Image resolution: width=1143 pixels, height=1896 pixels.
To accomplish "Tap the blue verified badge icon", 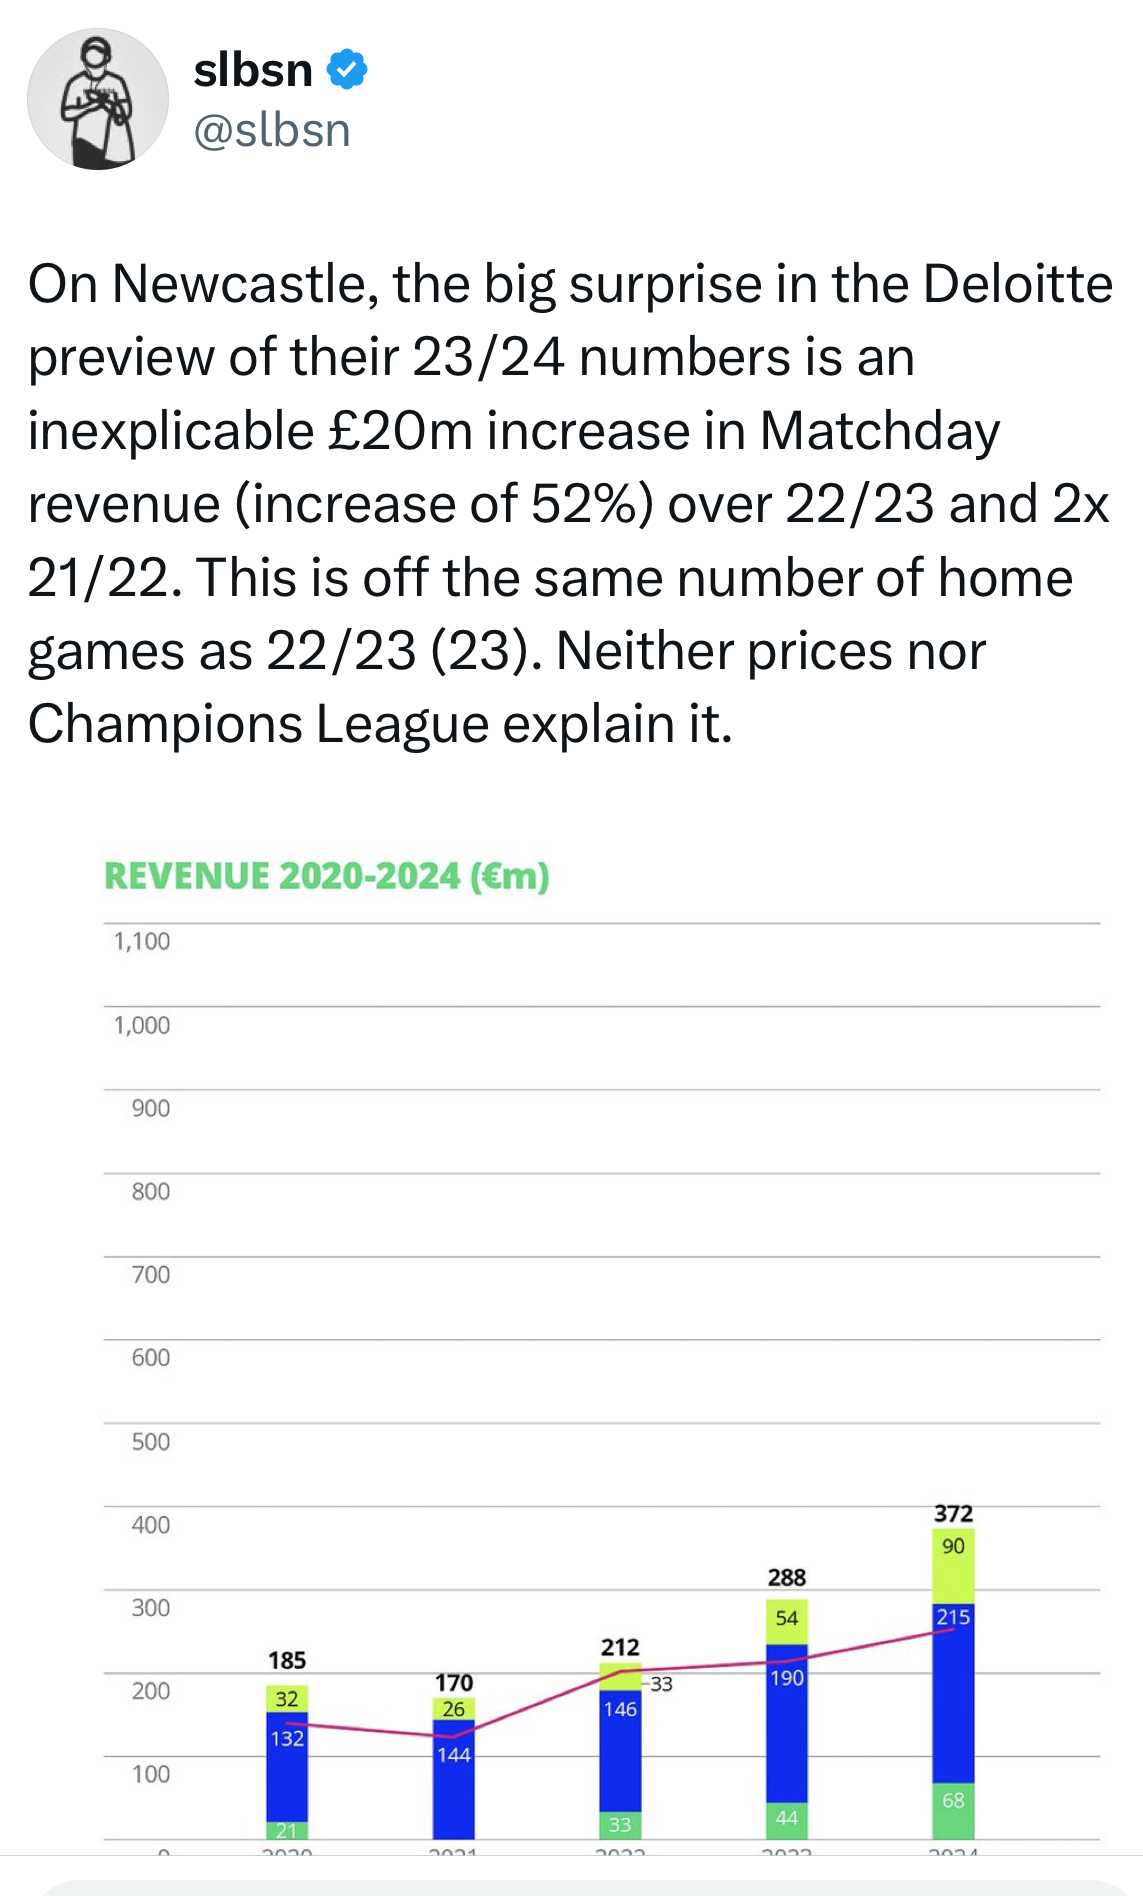I will click(x=348, y=70).
